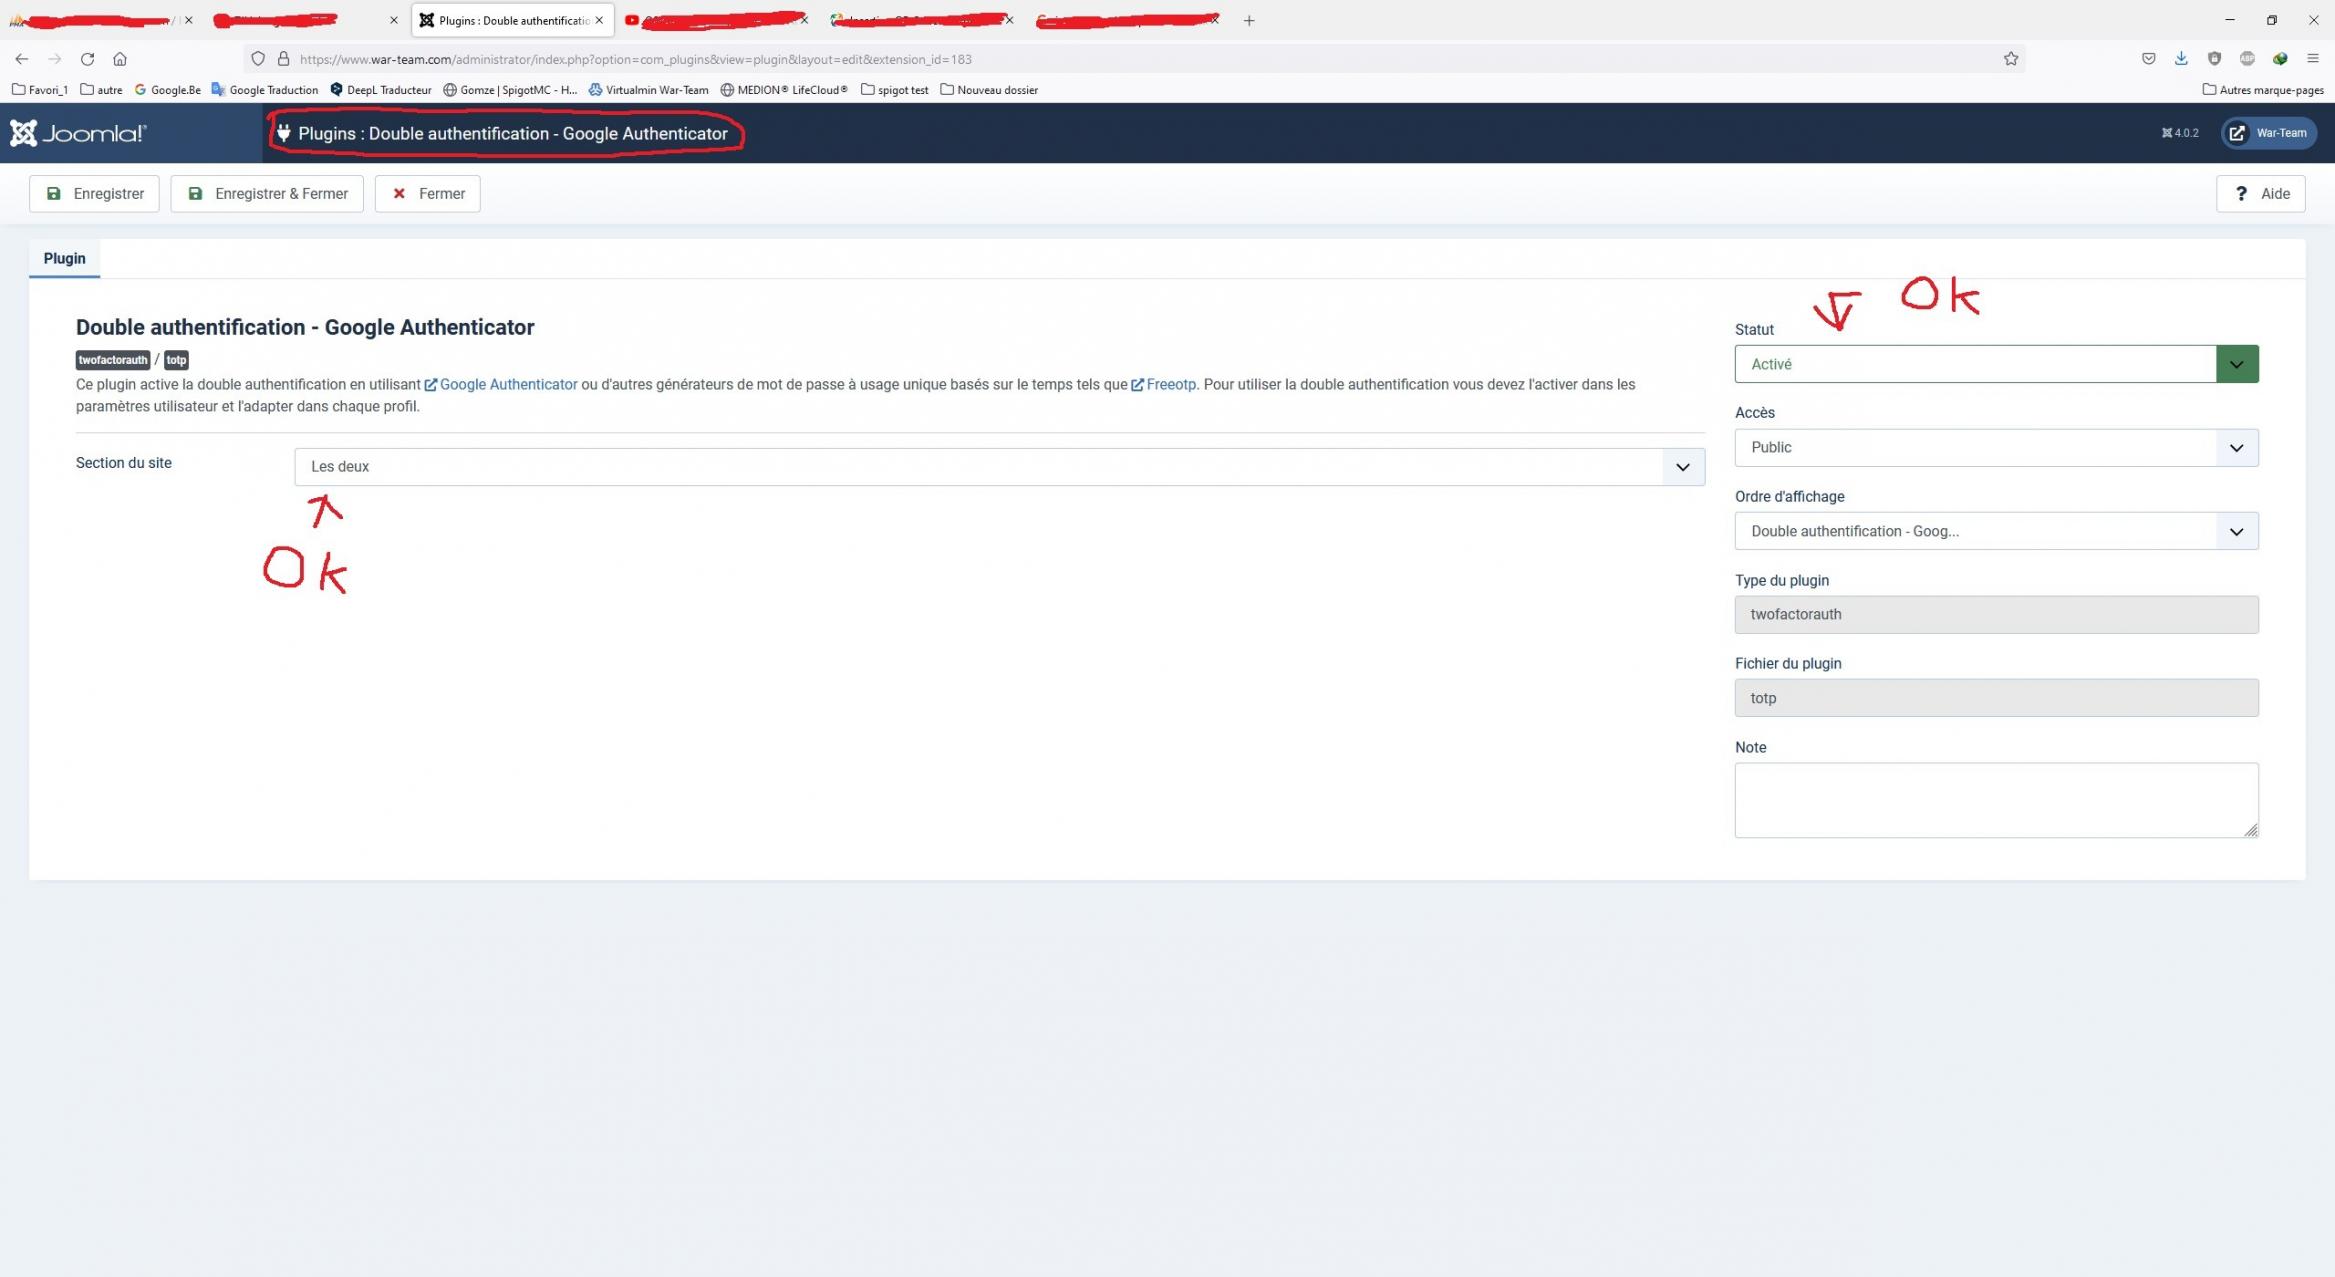Click the Fermer button
Image resolution: width=2335 pixels, height=1277 pixels.
(x=427, y=194)
